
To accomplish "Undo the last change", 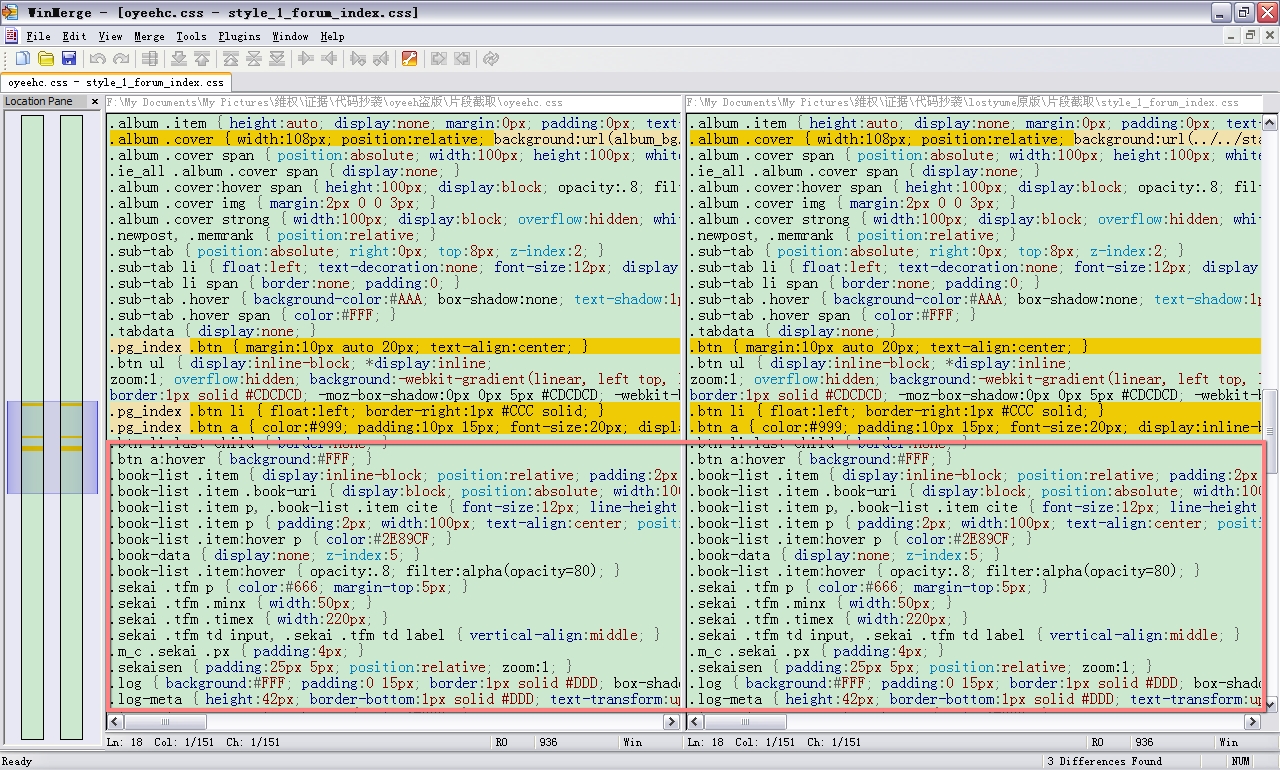I will 98,59.
